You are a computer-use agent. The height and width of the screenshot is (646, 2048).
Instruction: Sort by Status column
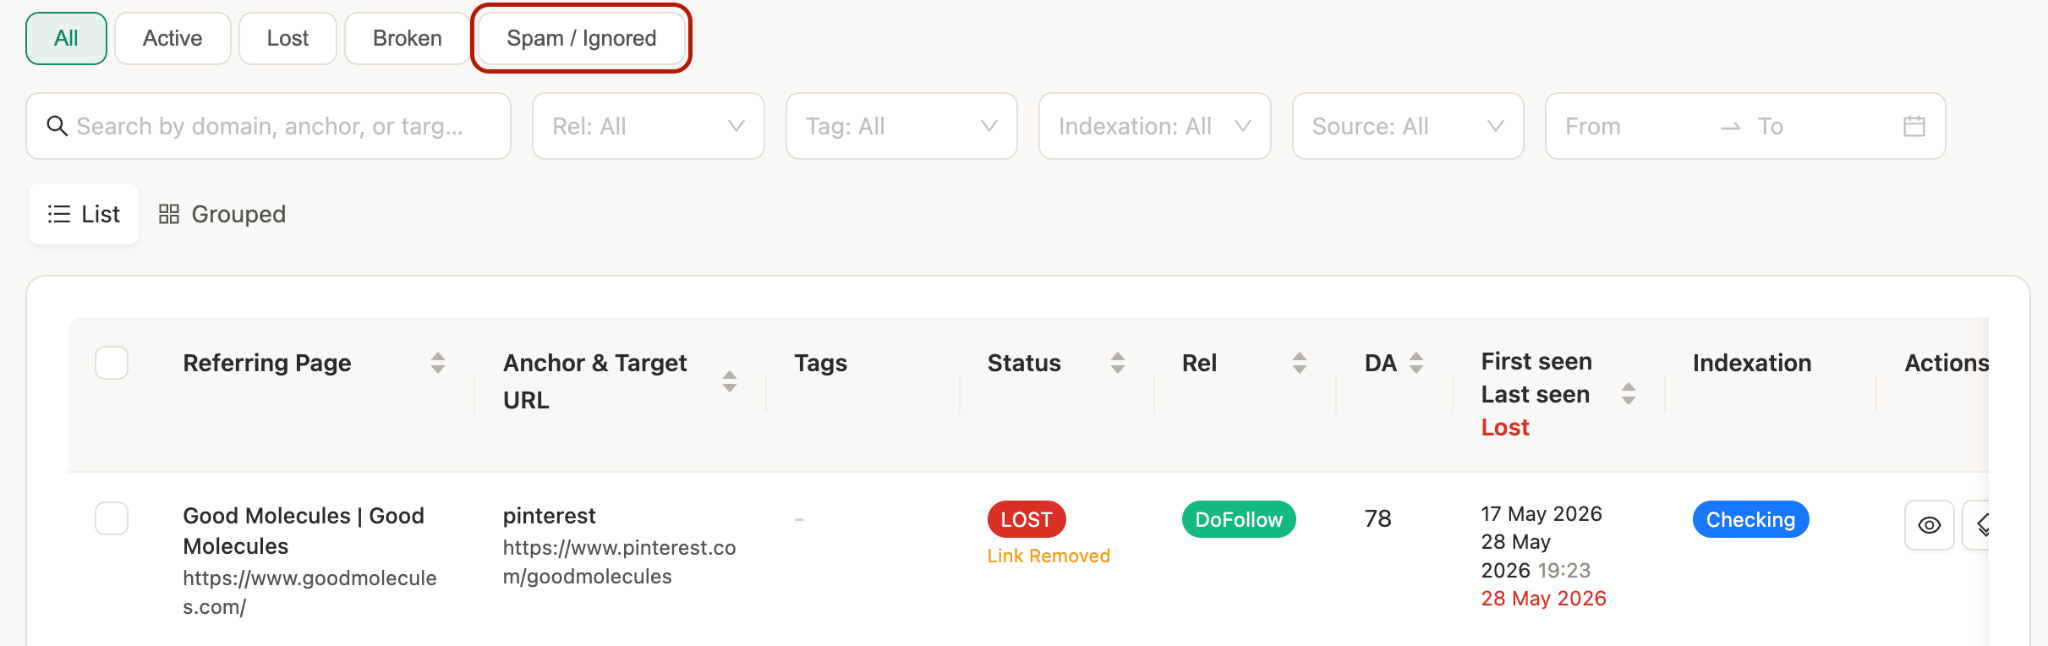point(1118,363)
